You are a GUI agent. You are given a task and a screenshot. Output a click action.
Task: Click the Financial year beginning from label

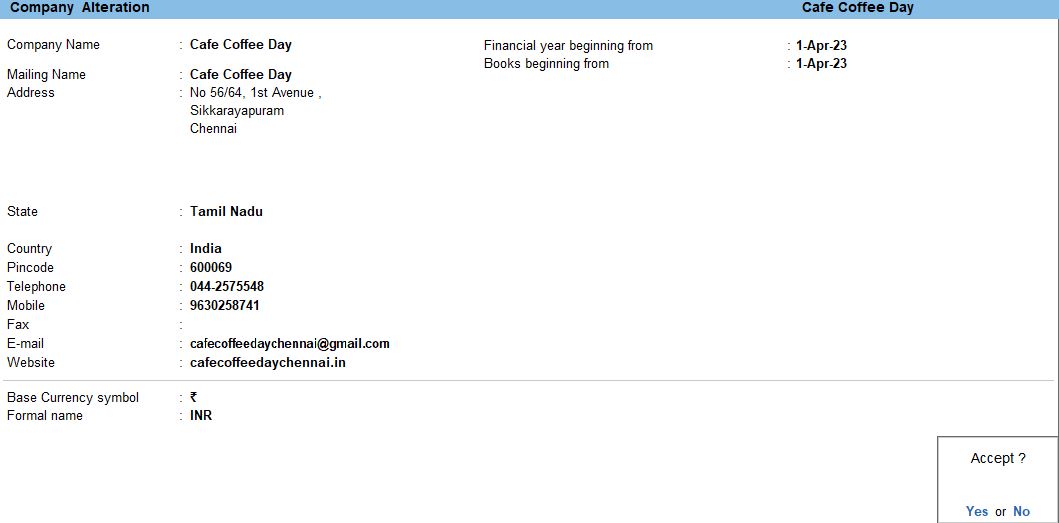(569, 46)
